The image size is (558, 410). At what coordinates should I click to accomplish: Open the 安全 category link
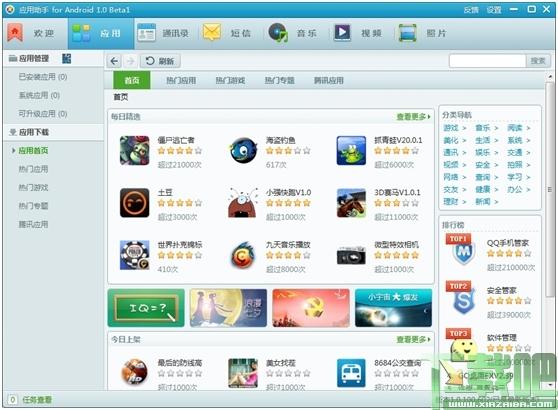tap(483, 165)
